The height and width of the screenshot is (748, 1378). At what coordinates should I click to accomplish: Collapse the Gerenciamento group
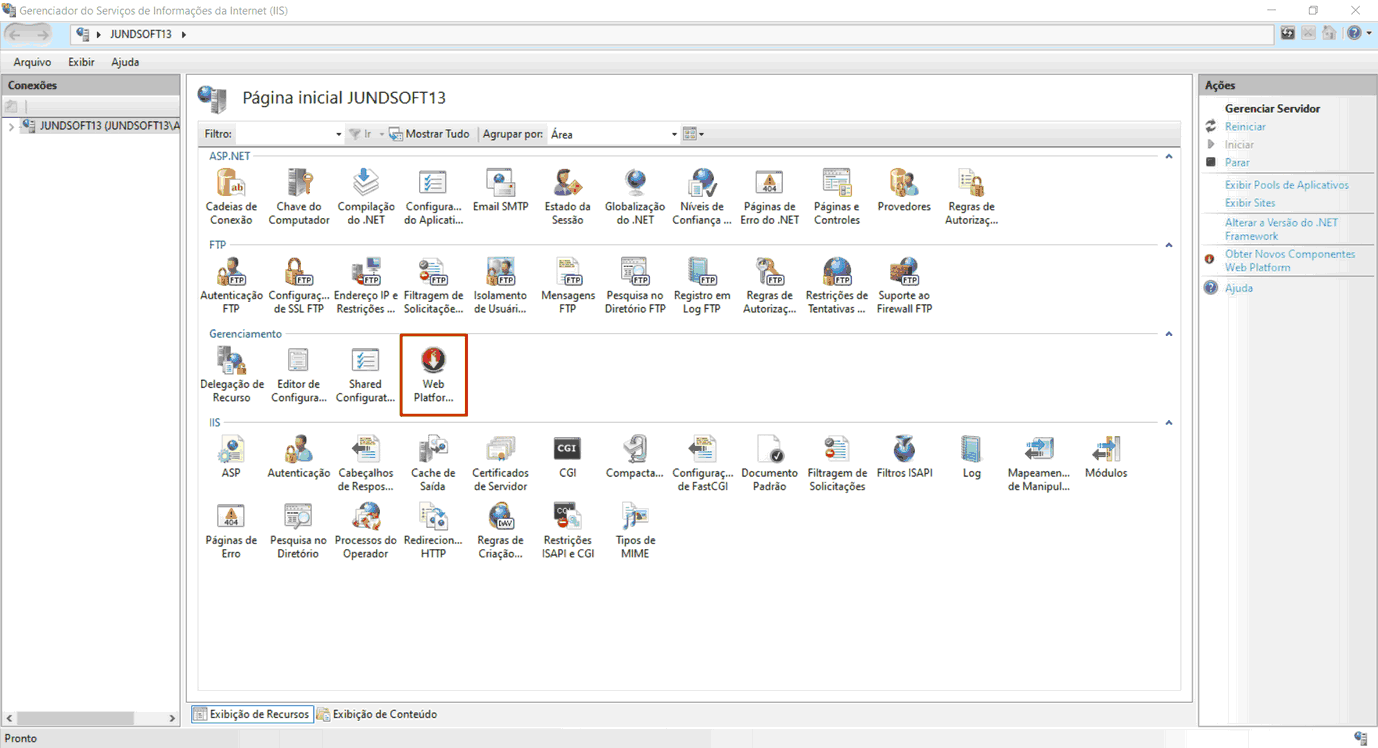(x=1168, y=334)
